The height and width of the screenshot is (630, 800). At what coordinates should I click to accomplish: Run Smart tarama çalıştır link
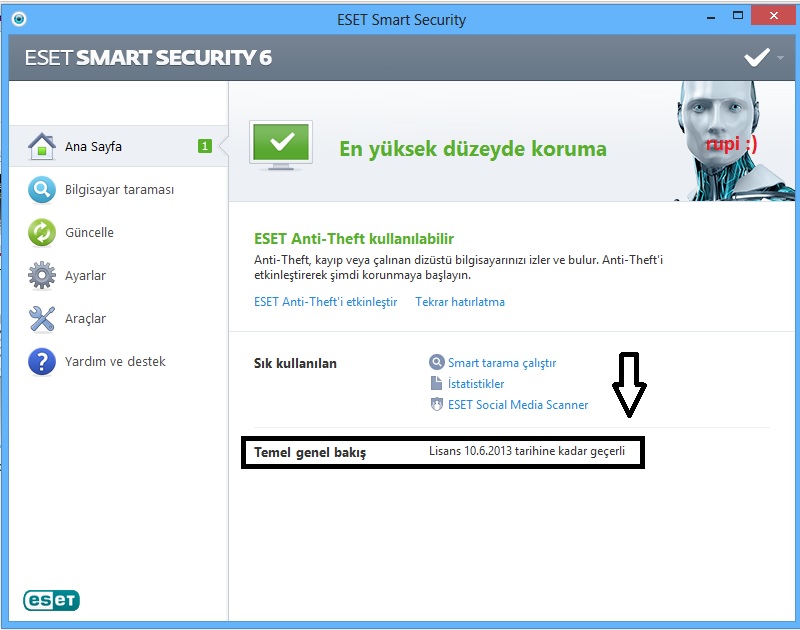(x=501, y=363)
